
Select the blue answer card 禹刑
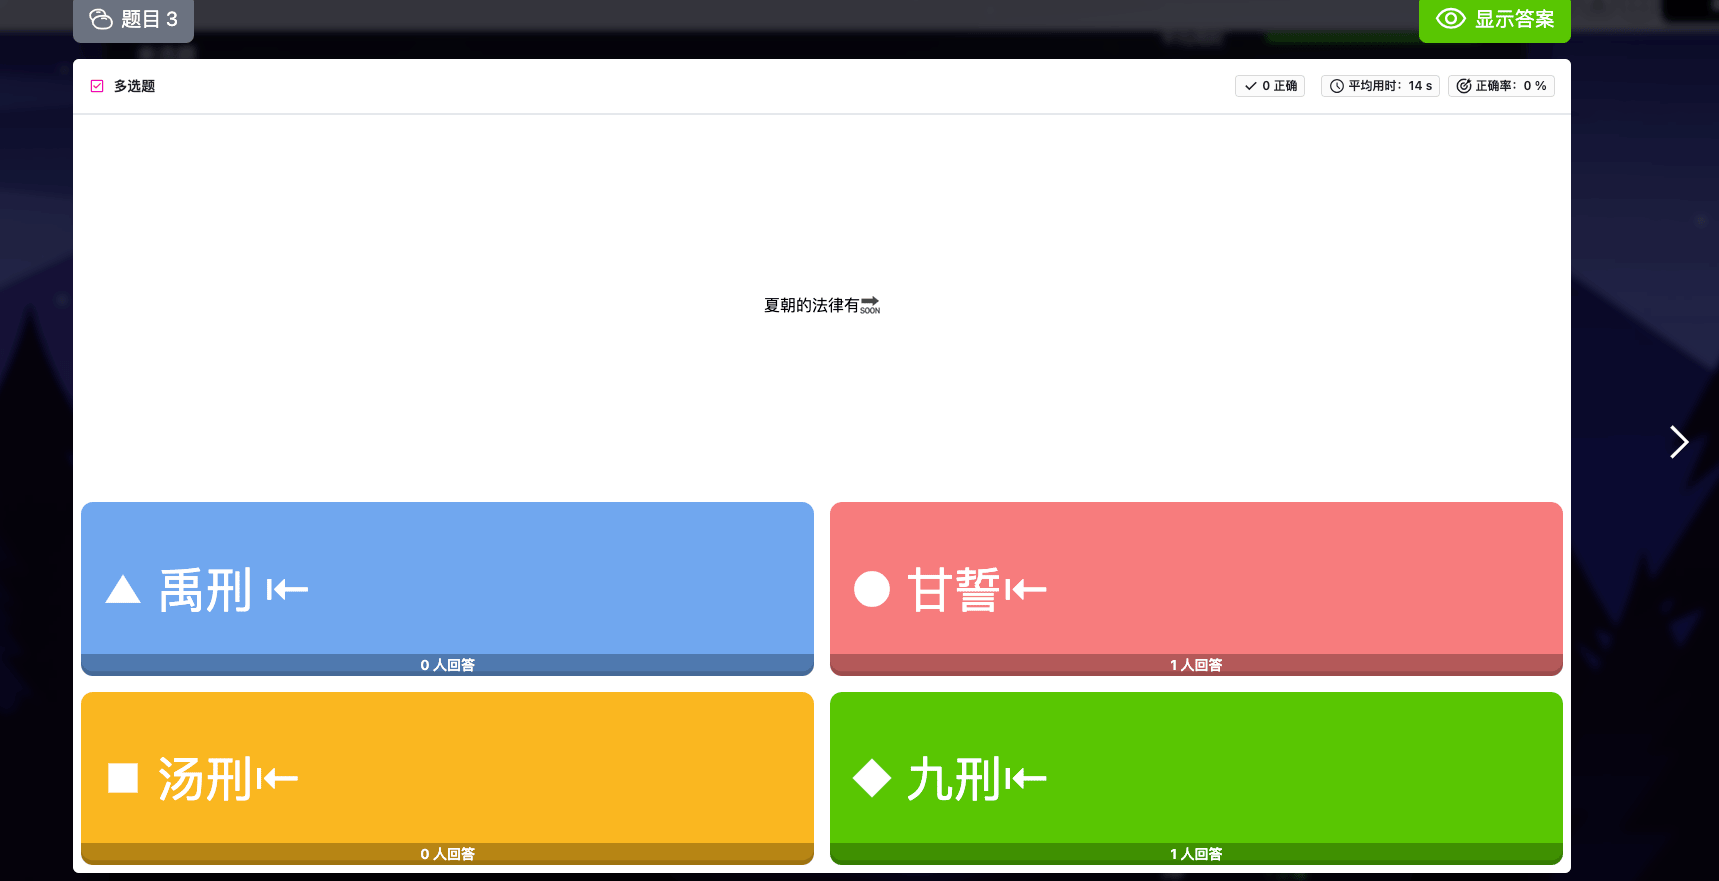coord(447,588)
